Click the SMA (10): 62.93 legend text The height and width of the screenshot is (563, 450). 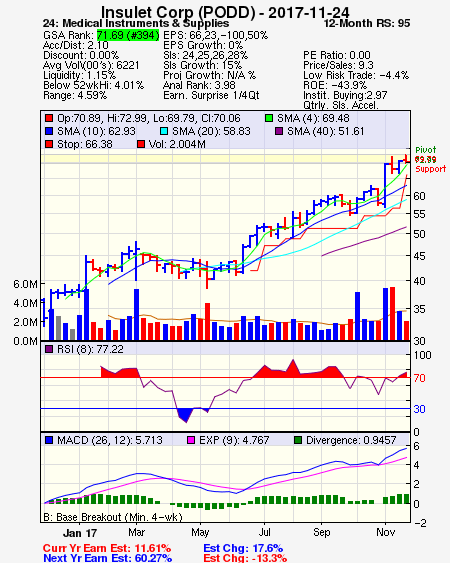pyautogui.click(x=96, y=131)
